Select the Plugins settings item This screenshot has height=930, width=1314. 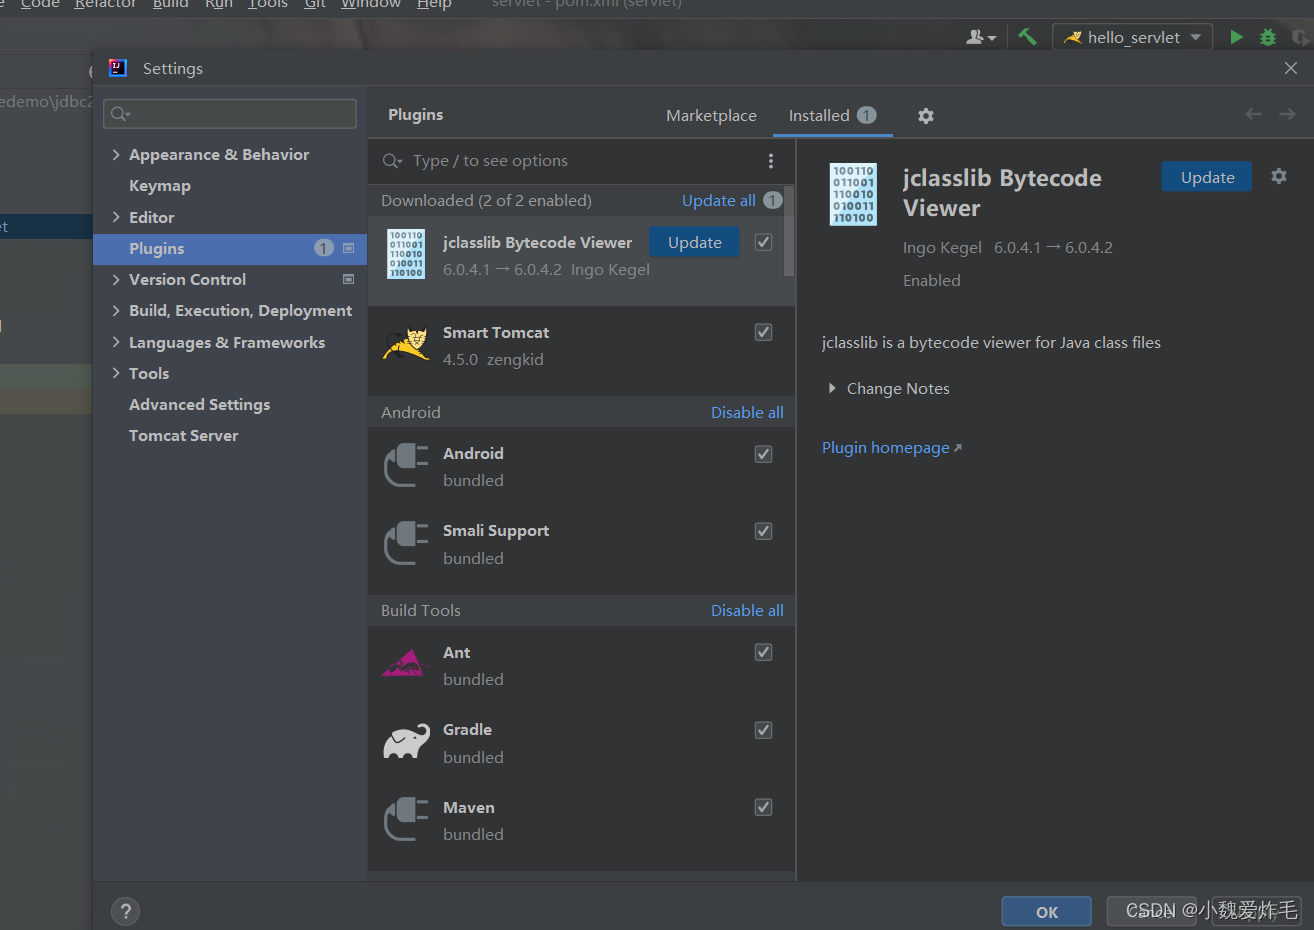tap(230, 249)
